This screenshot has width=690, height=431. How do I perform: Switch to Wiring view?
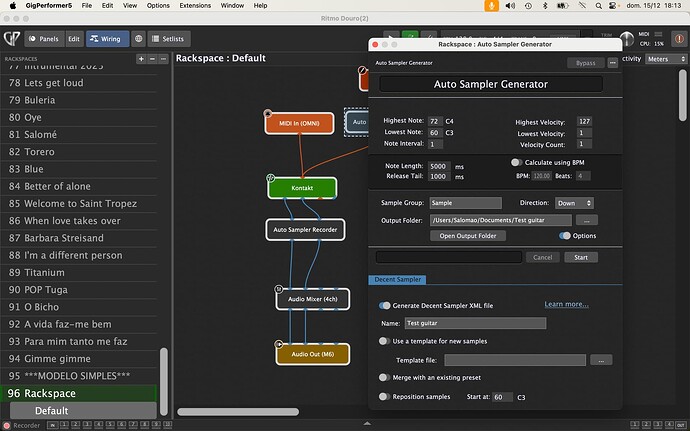click(107, 39)
